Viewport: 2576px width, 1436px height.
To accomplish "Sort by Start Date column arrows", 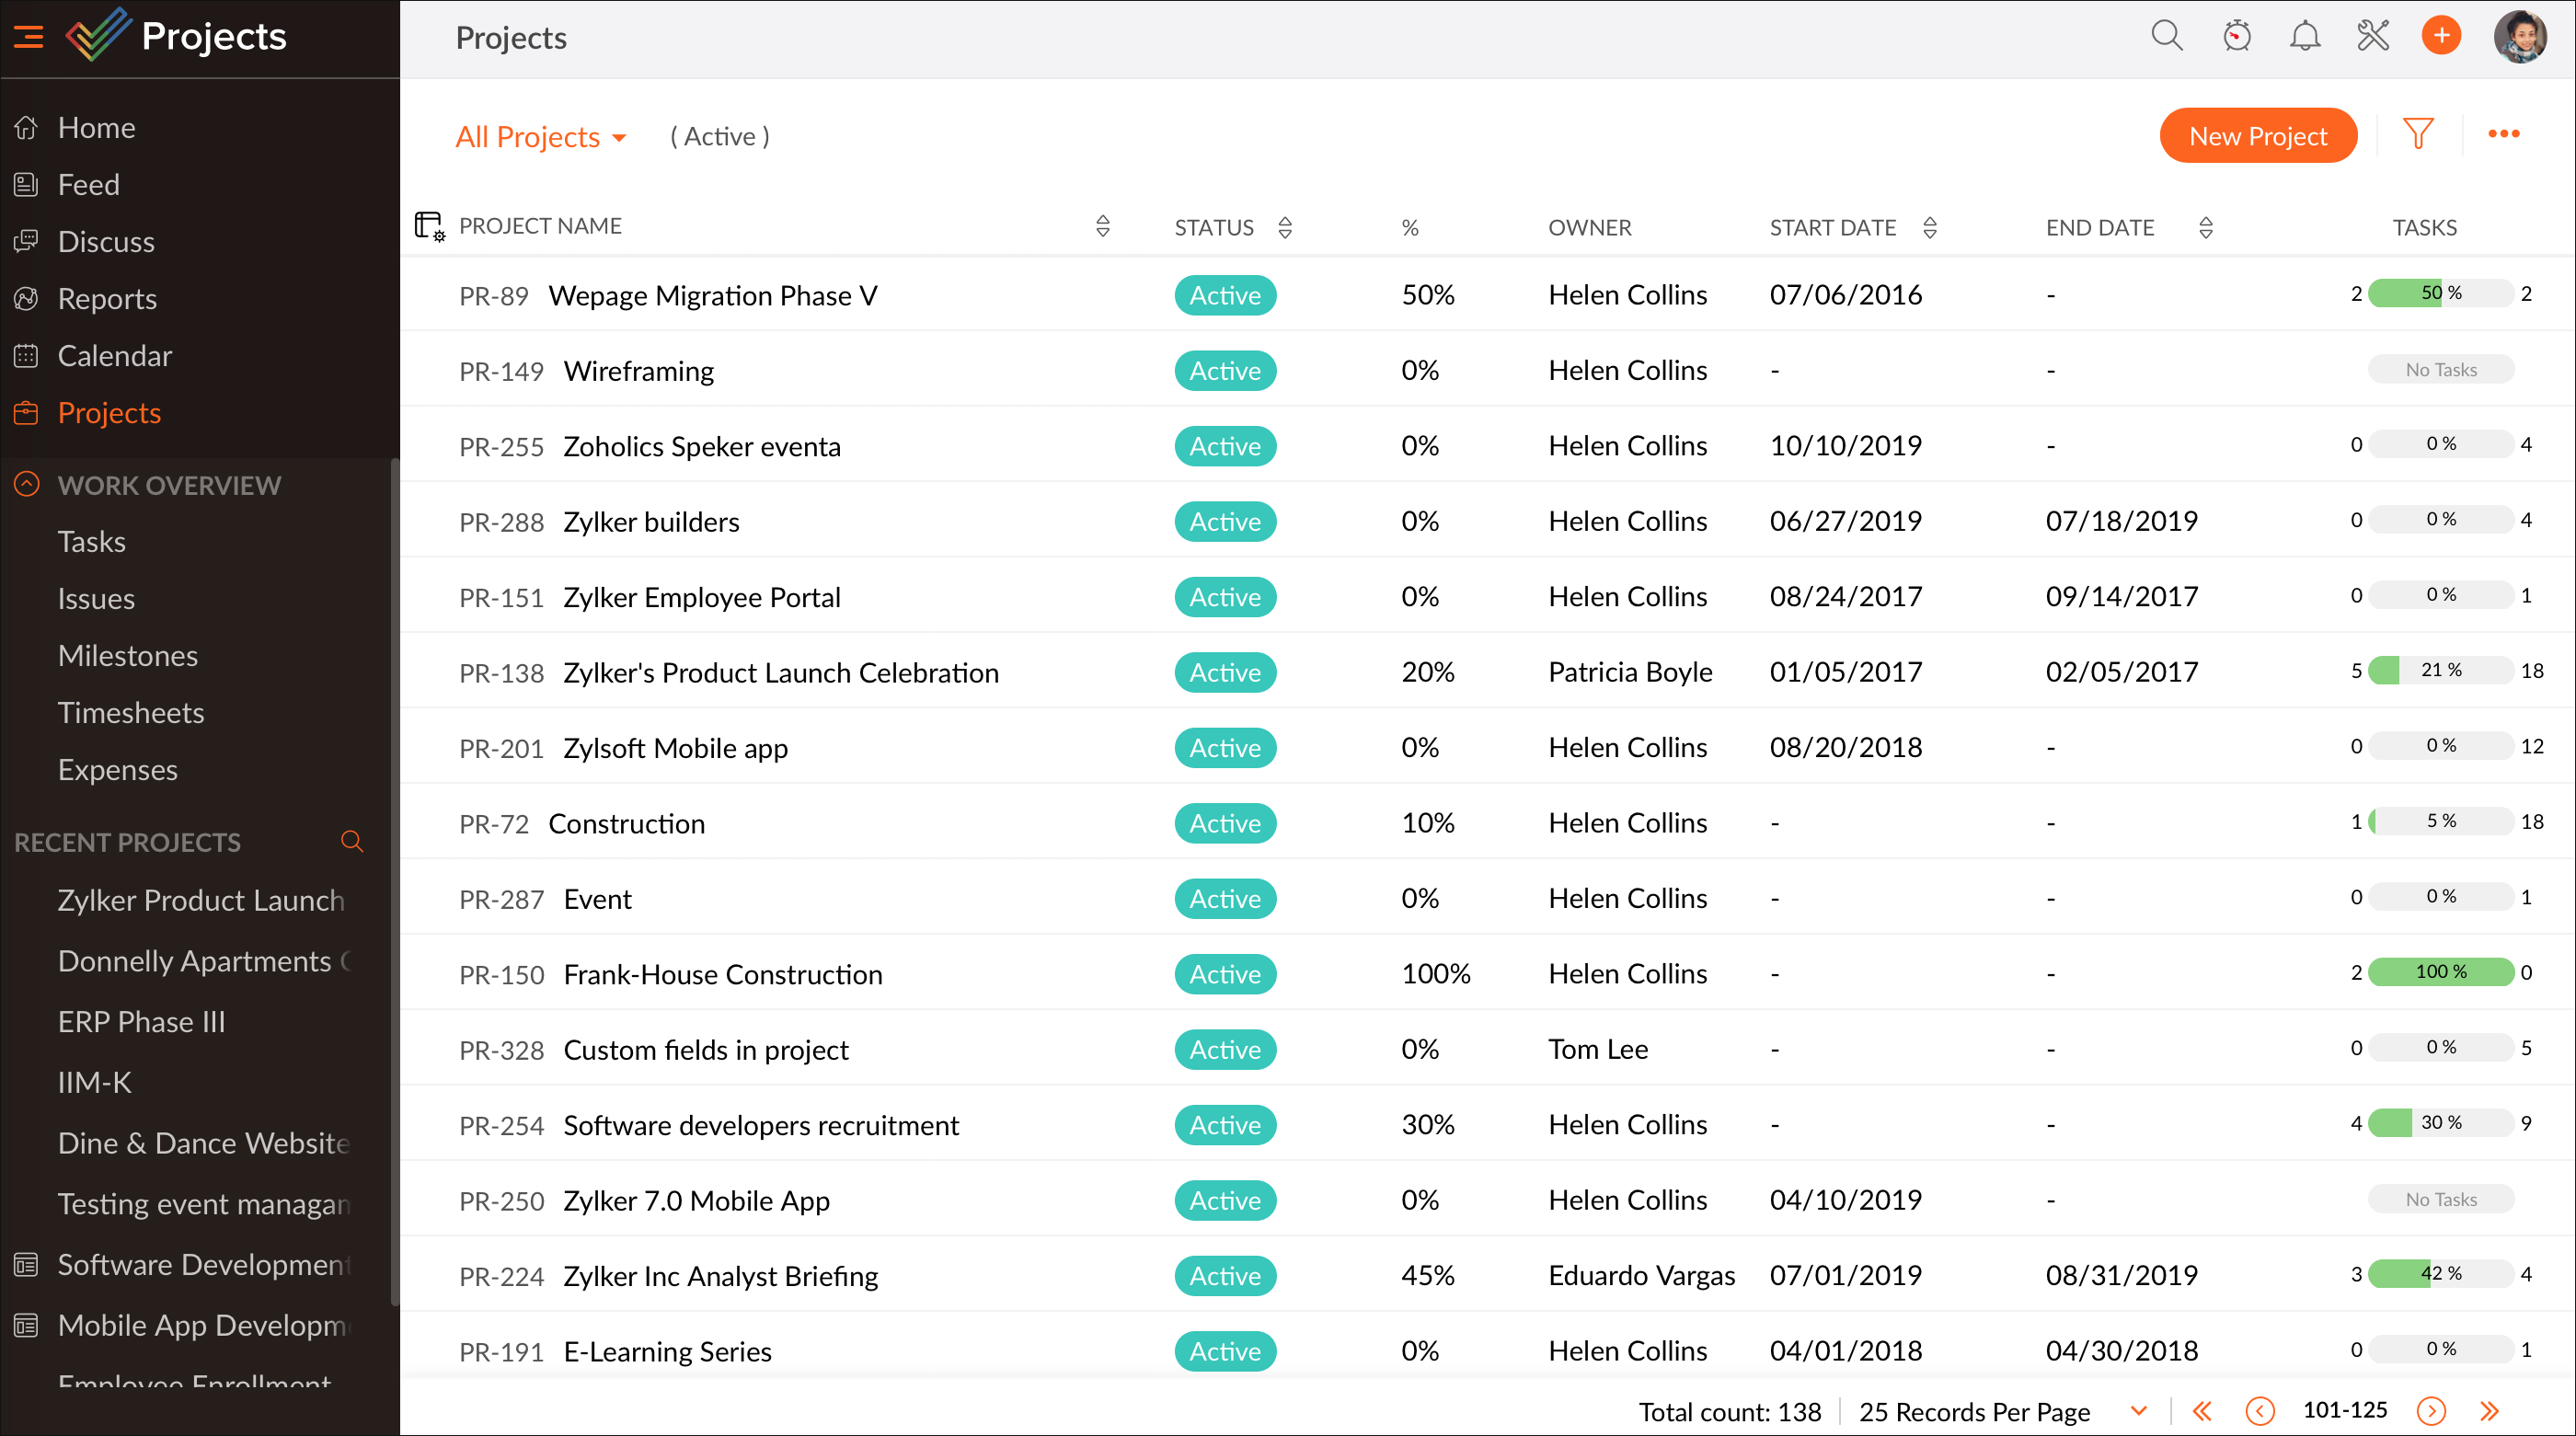I will tap(1929, 227).
